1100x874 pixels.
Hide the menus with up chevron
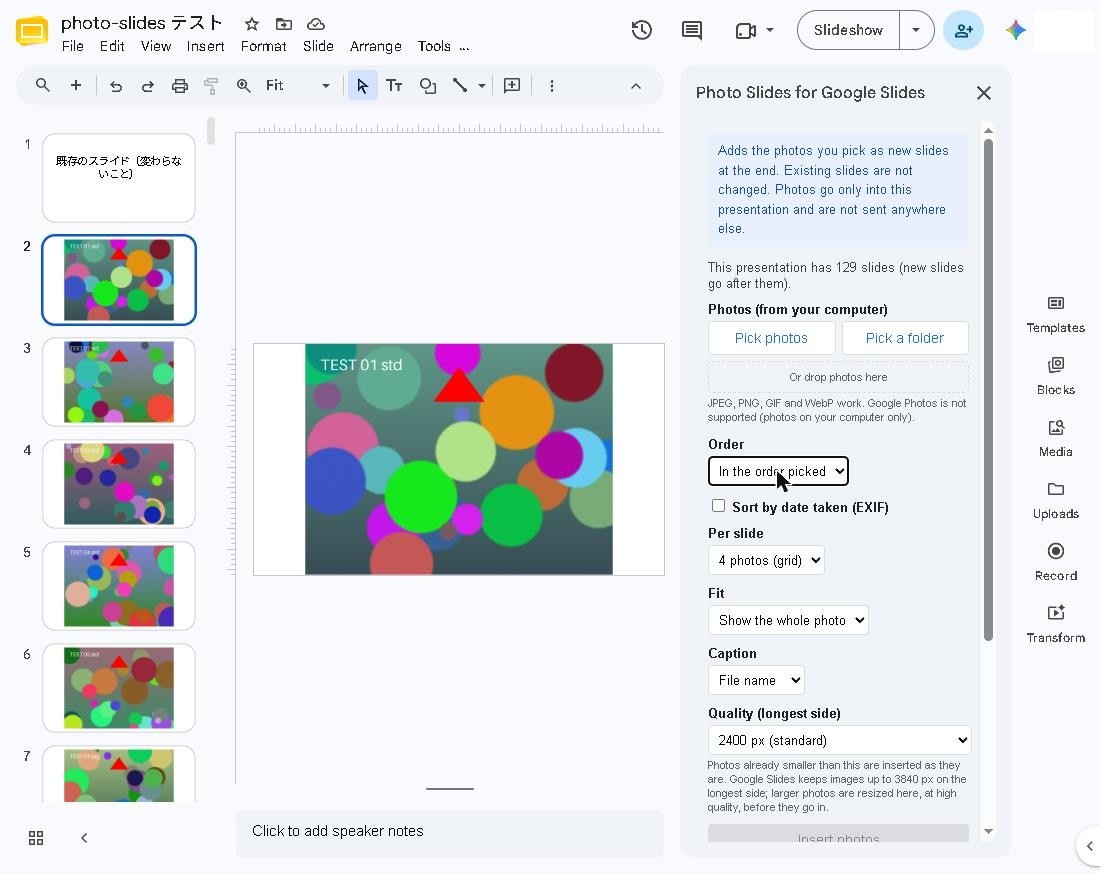click(x=636, y=86)
